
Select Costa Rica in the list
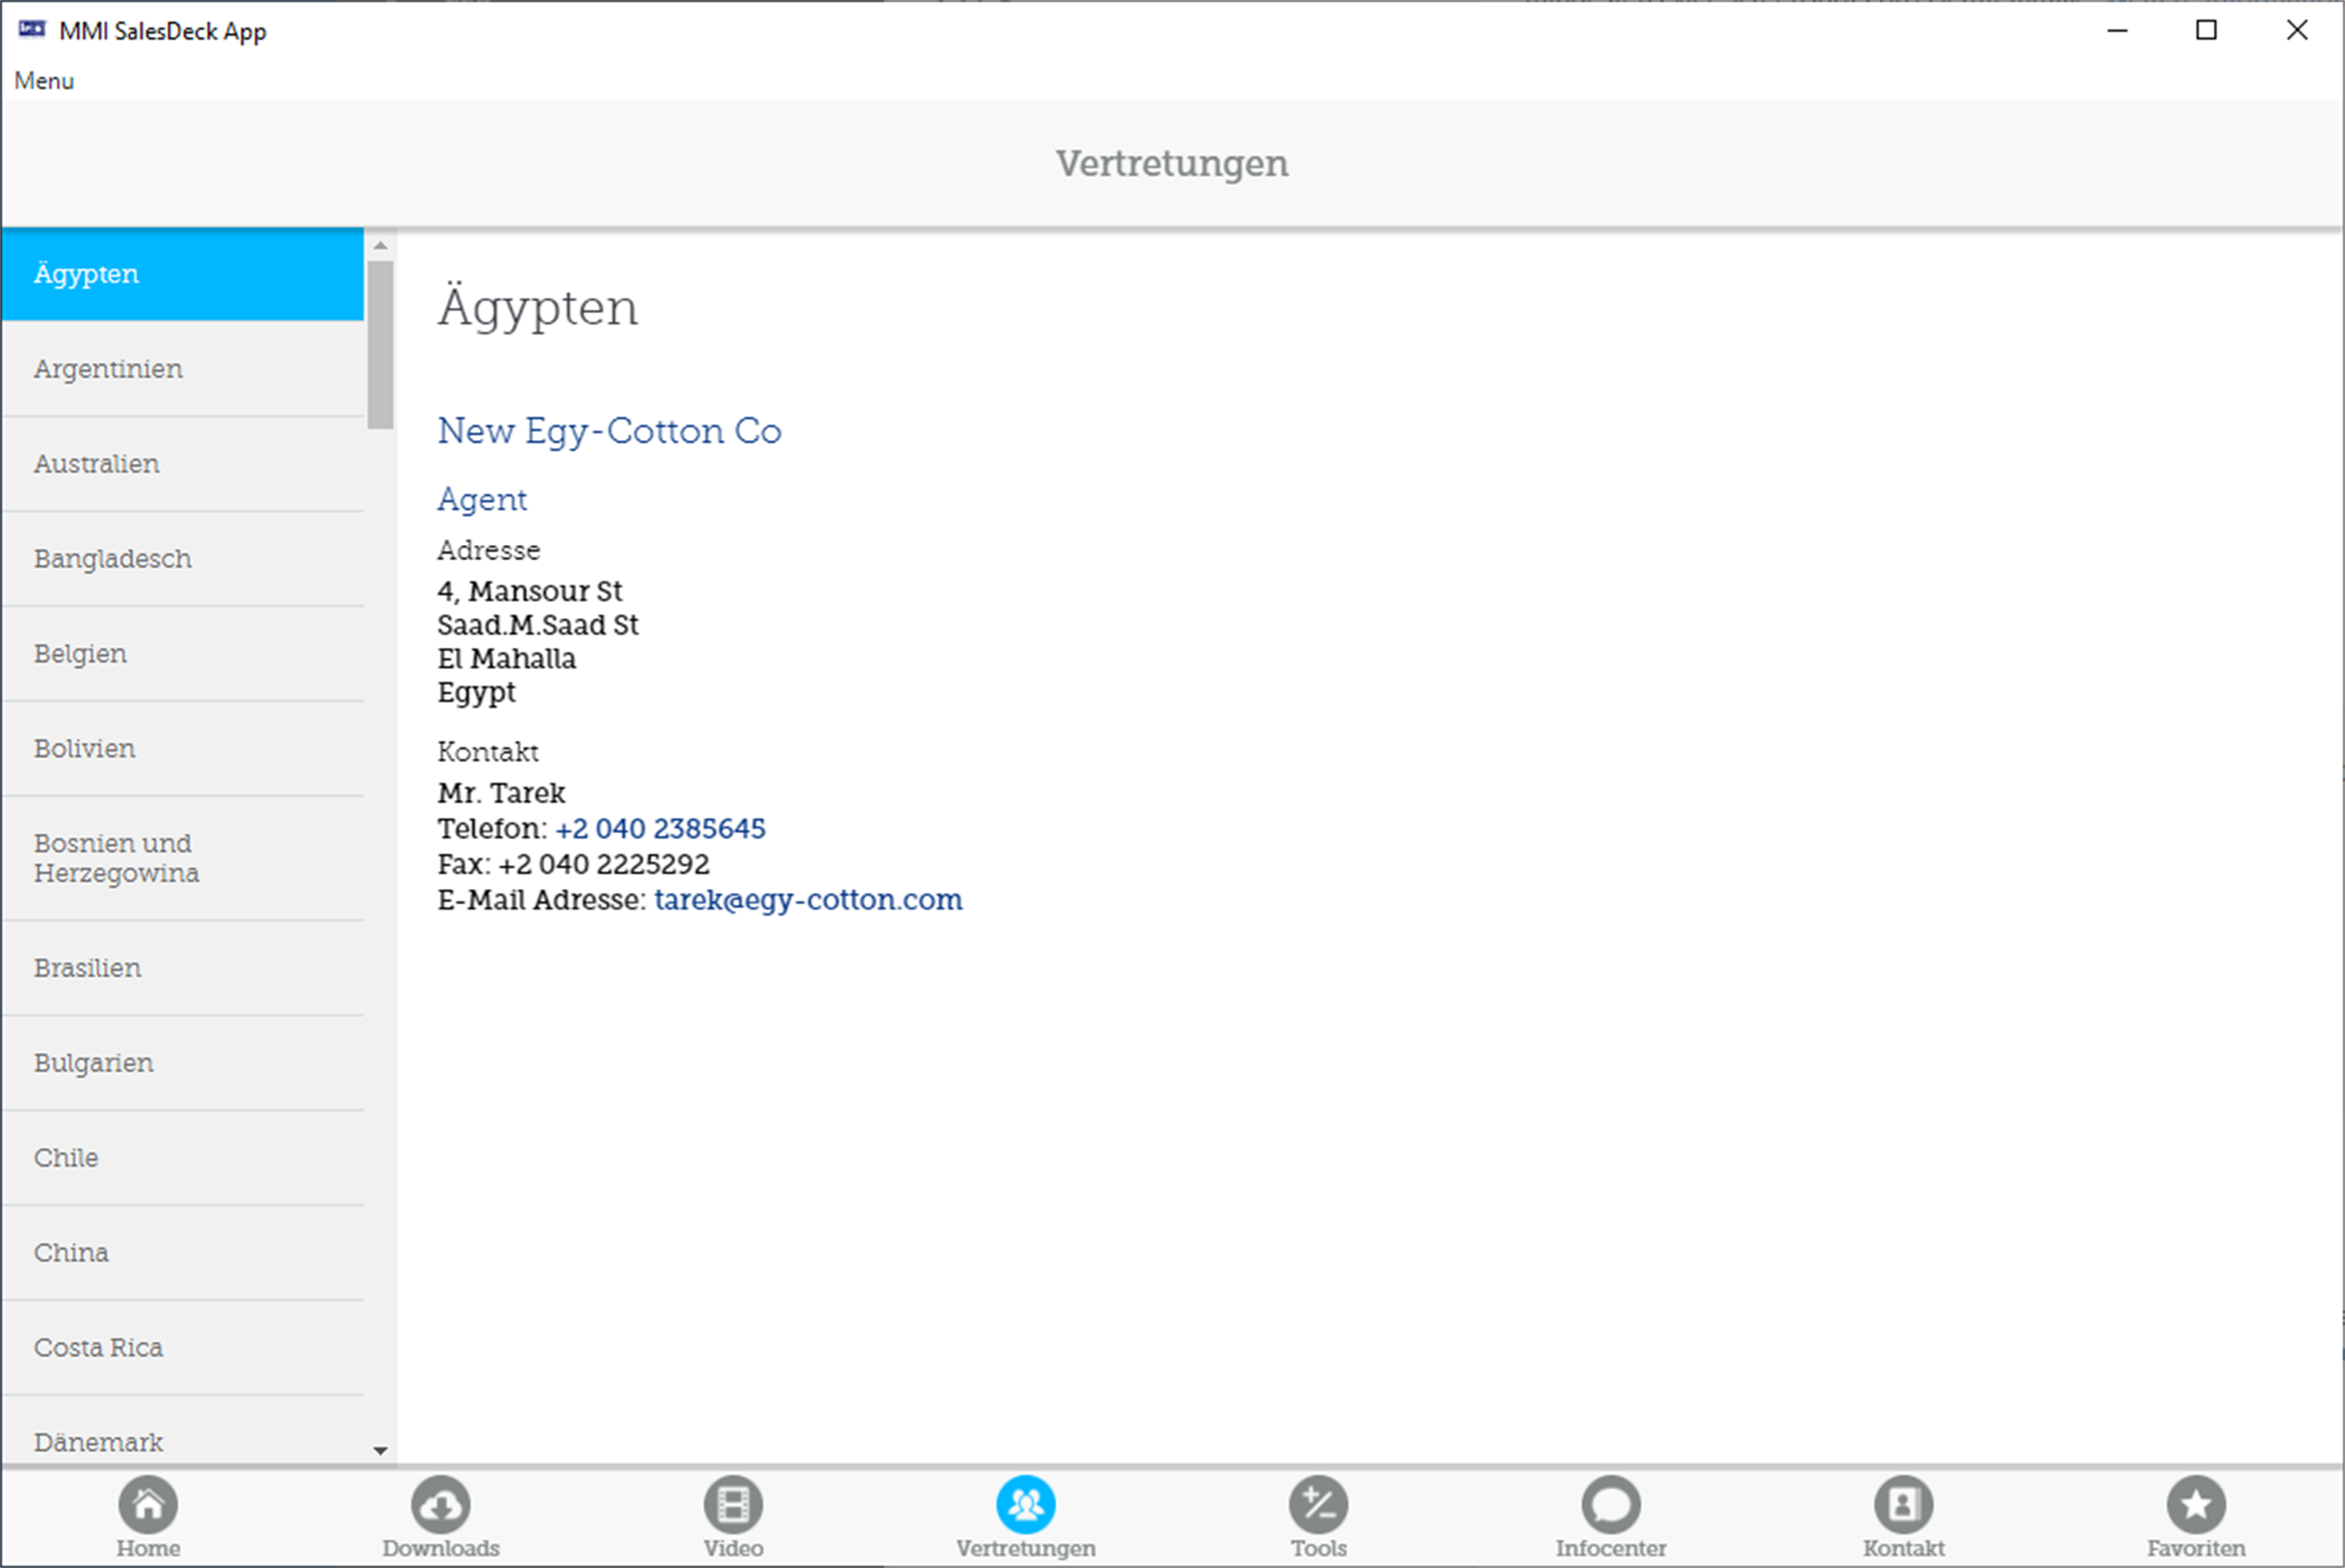click(98, 1348)
